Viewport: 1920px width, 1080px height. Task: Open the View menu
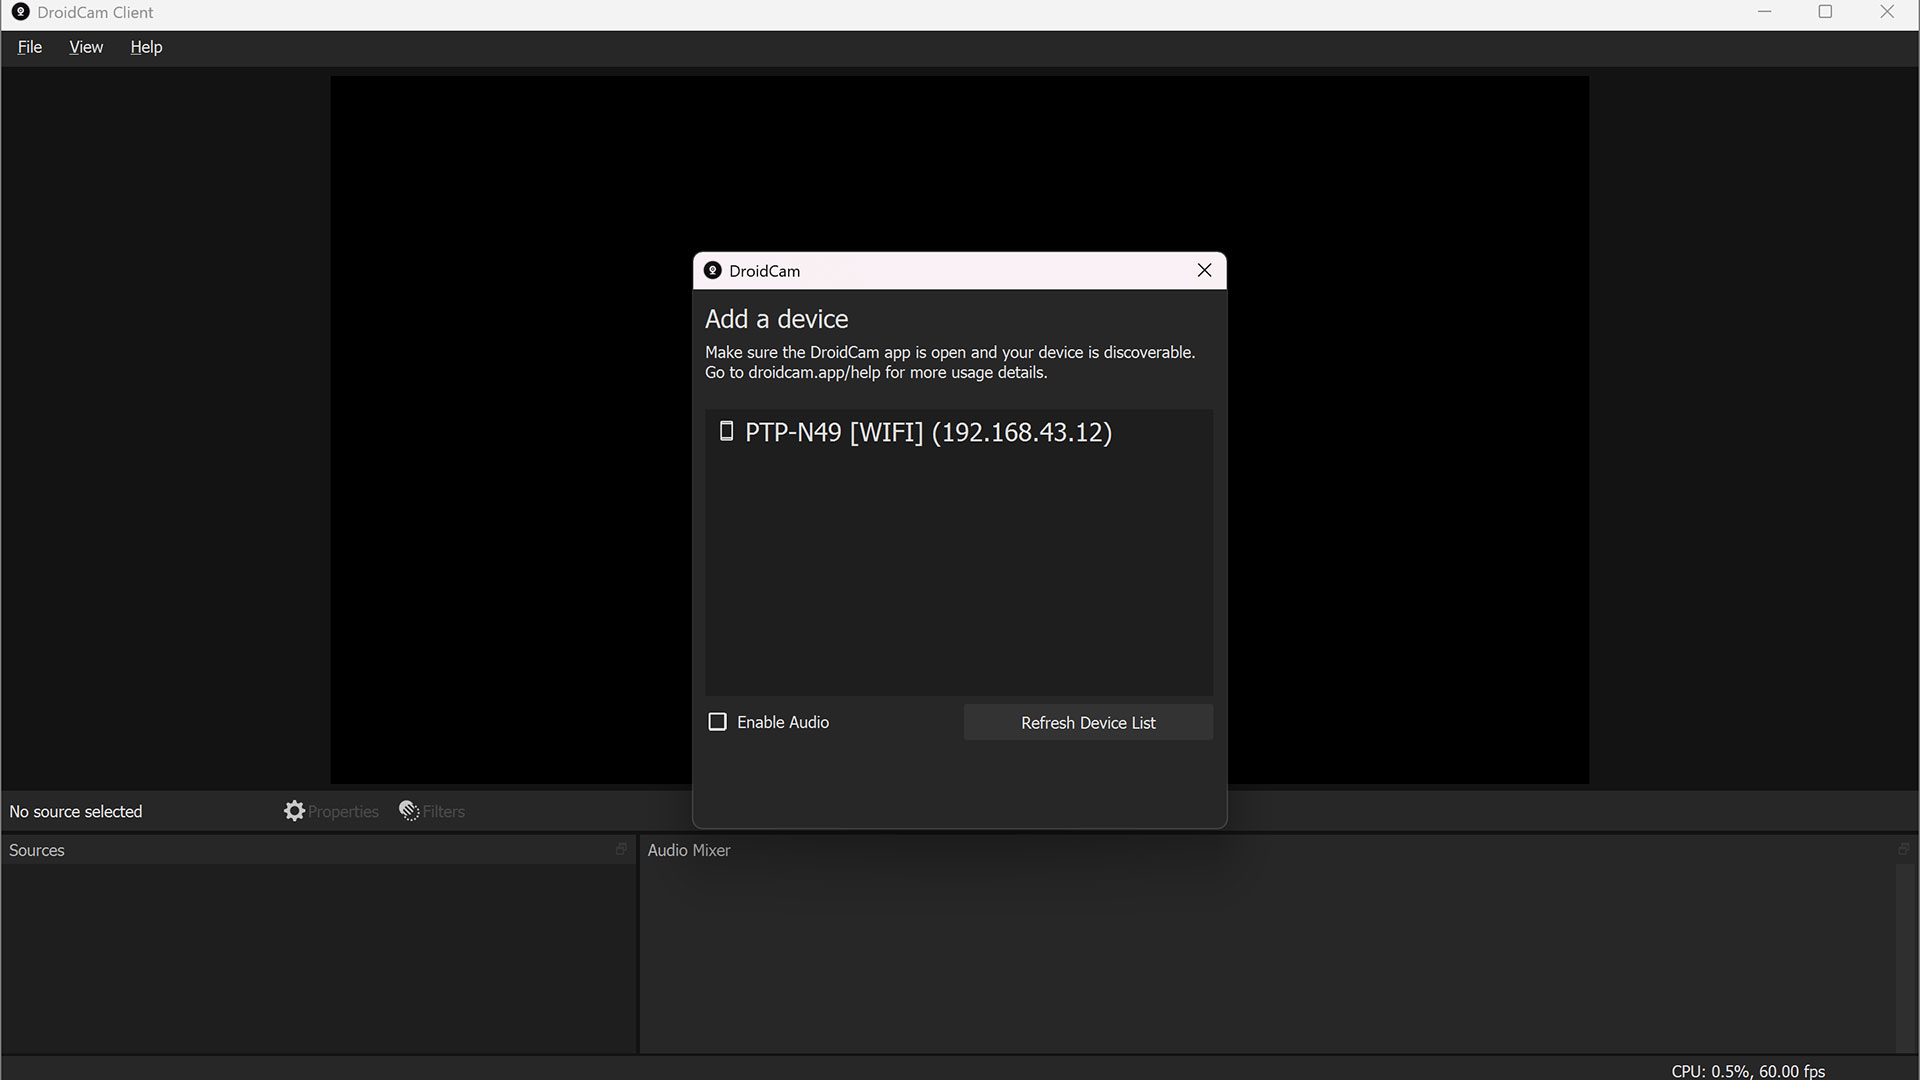point(86,47)
